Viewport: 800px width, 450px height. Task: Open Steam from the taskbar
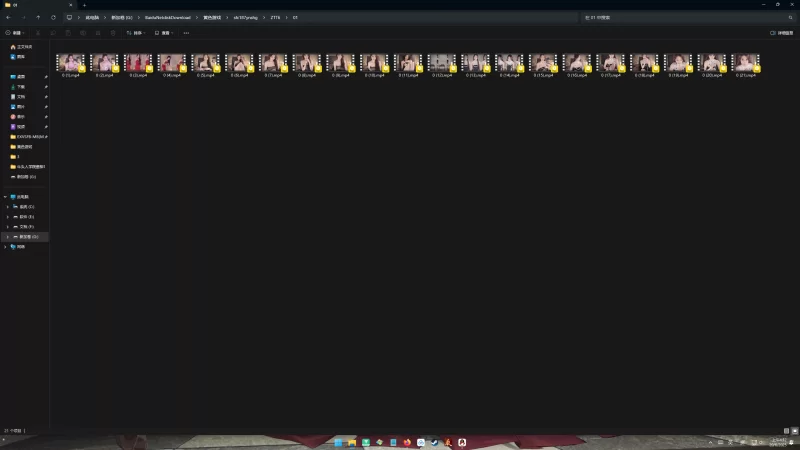434,442
